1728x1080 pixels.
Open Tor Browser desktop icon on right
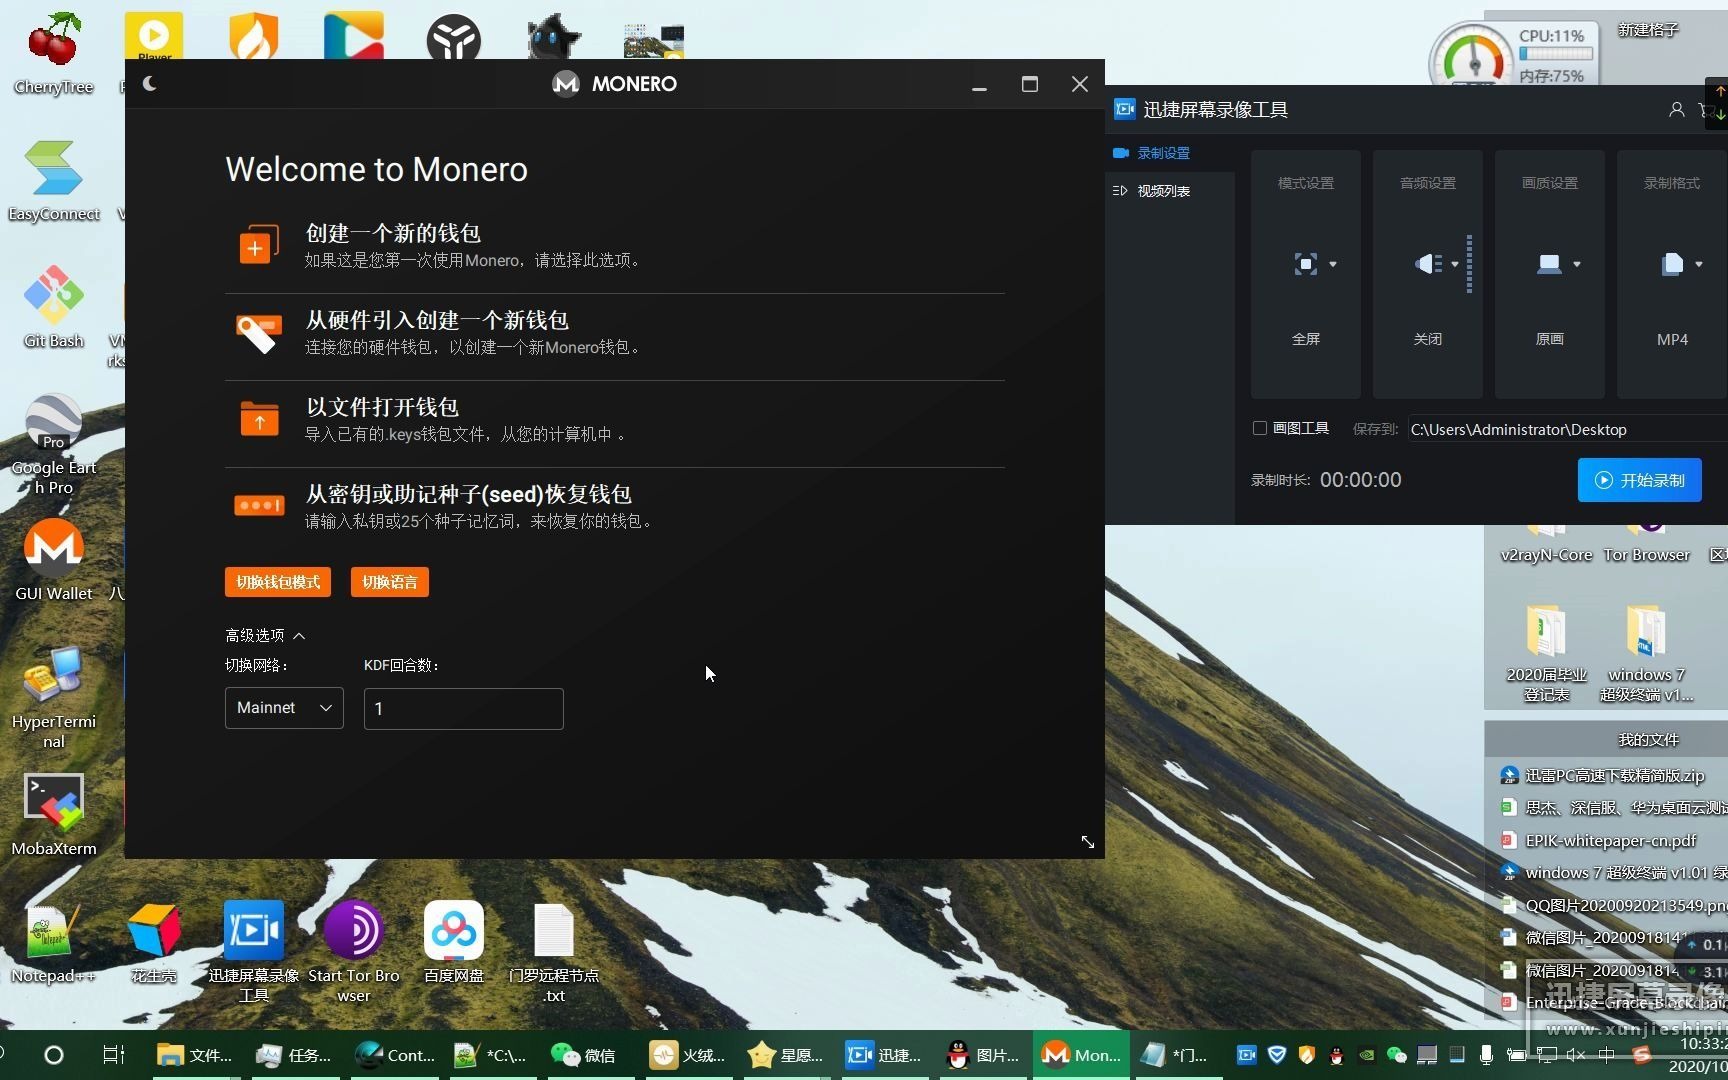tap(1646, 545)
